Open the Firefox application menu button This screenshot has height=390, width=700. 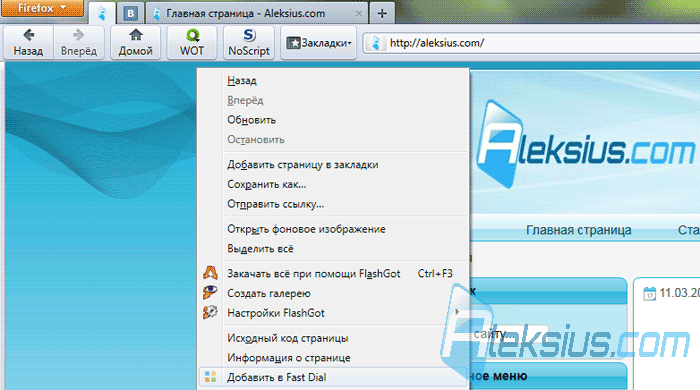(x=42, y=8)
